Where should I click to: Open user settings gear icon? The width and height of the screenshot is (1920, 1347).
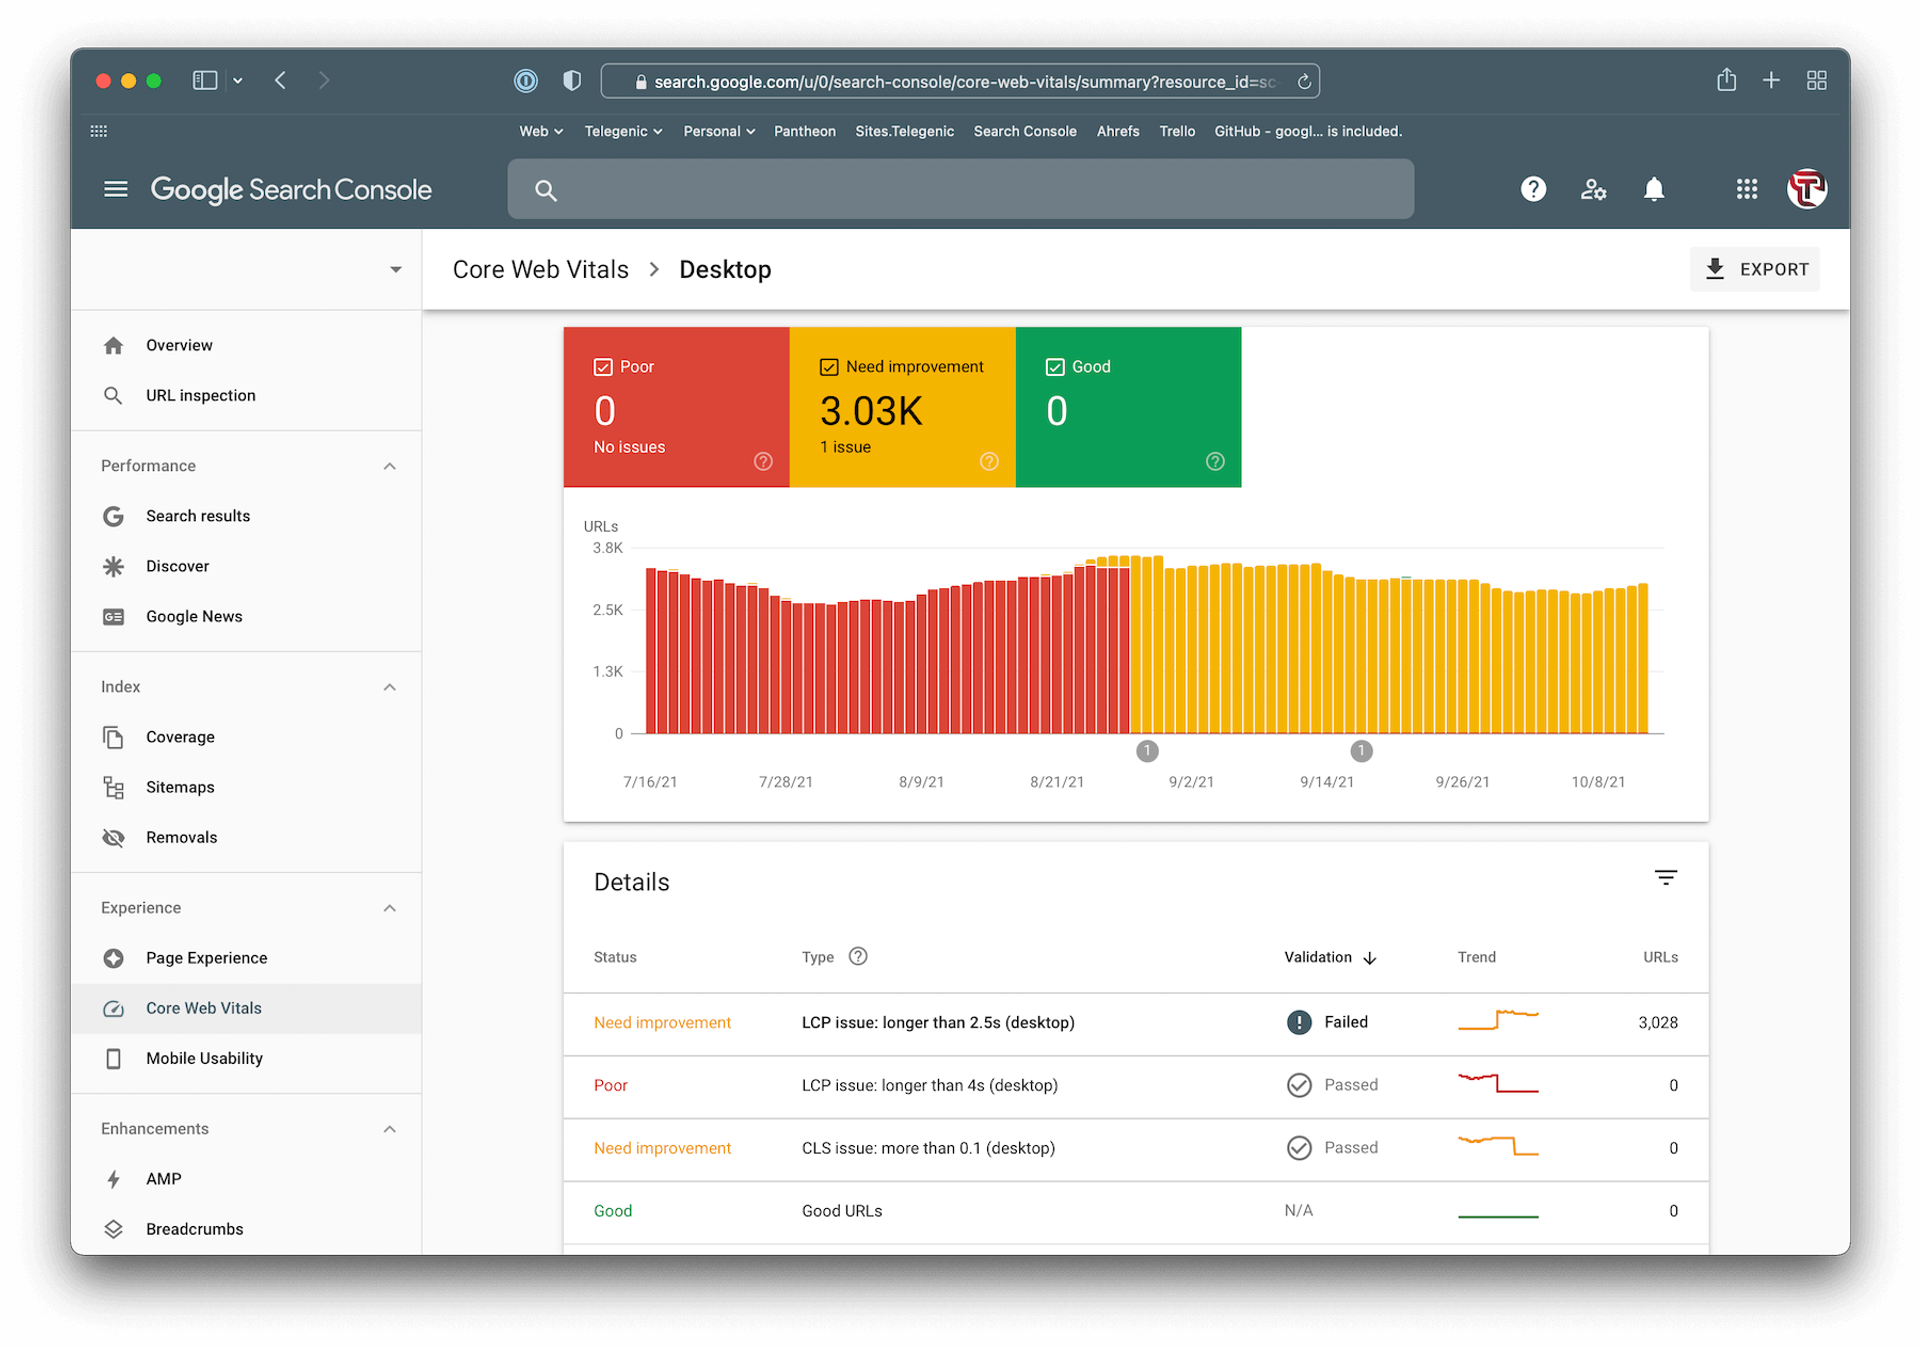1593,189
